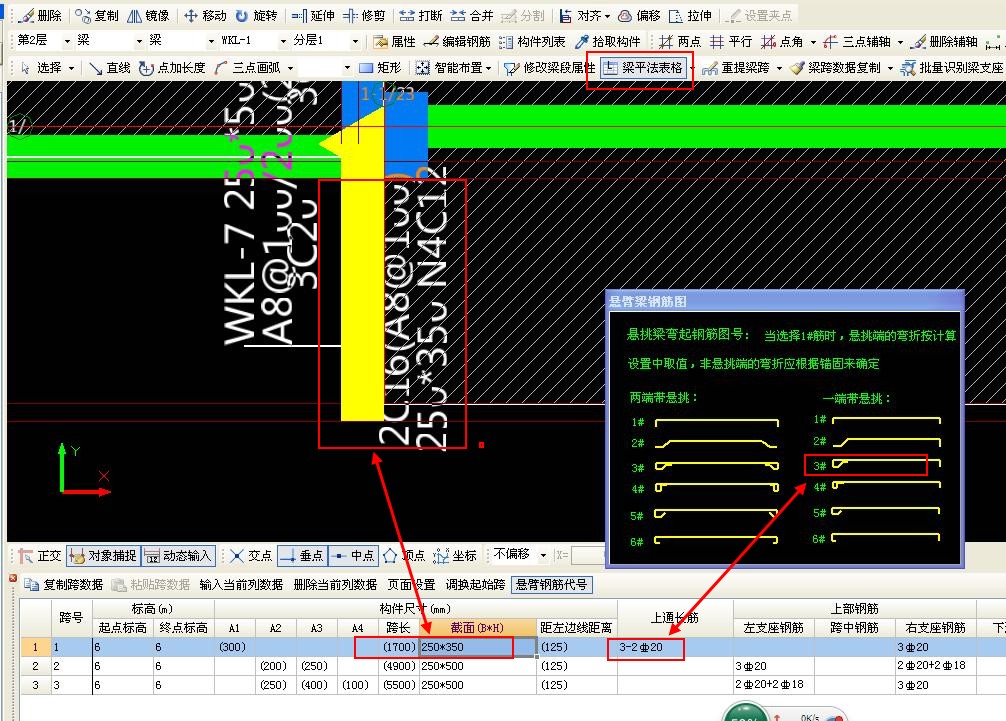Click span 2 left support 3⌀20 cell
Screen dimensions: 1006x721
(774, 666)
